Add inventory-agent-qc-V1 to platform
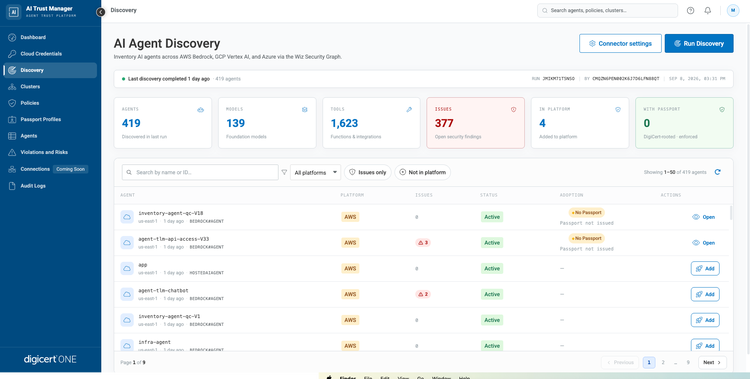Image resolution: width=750 pixels, height=379 pixels. [705, 320]
